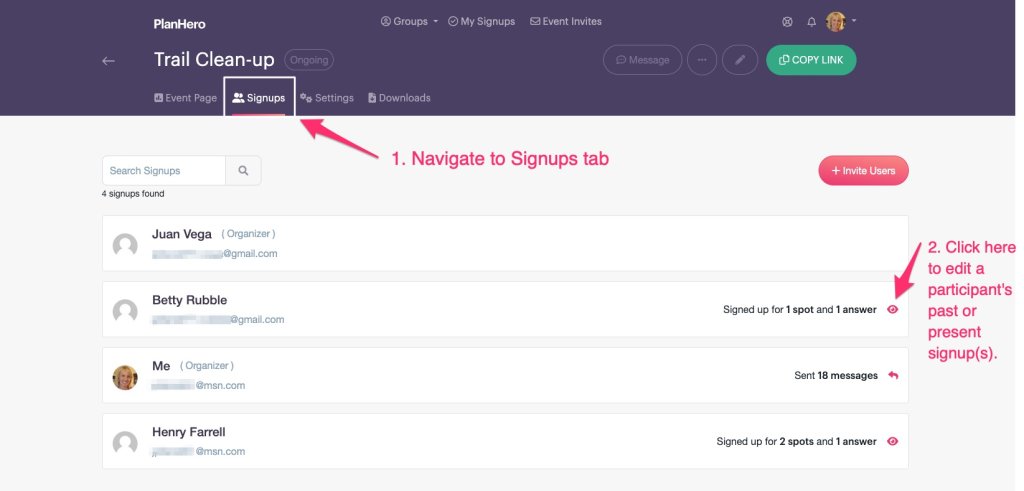Click Betty Rubble's avatar icon

coord(125,310)
